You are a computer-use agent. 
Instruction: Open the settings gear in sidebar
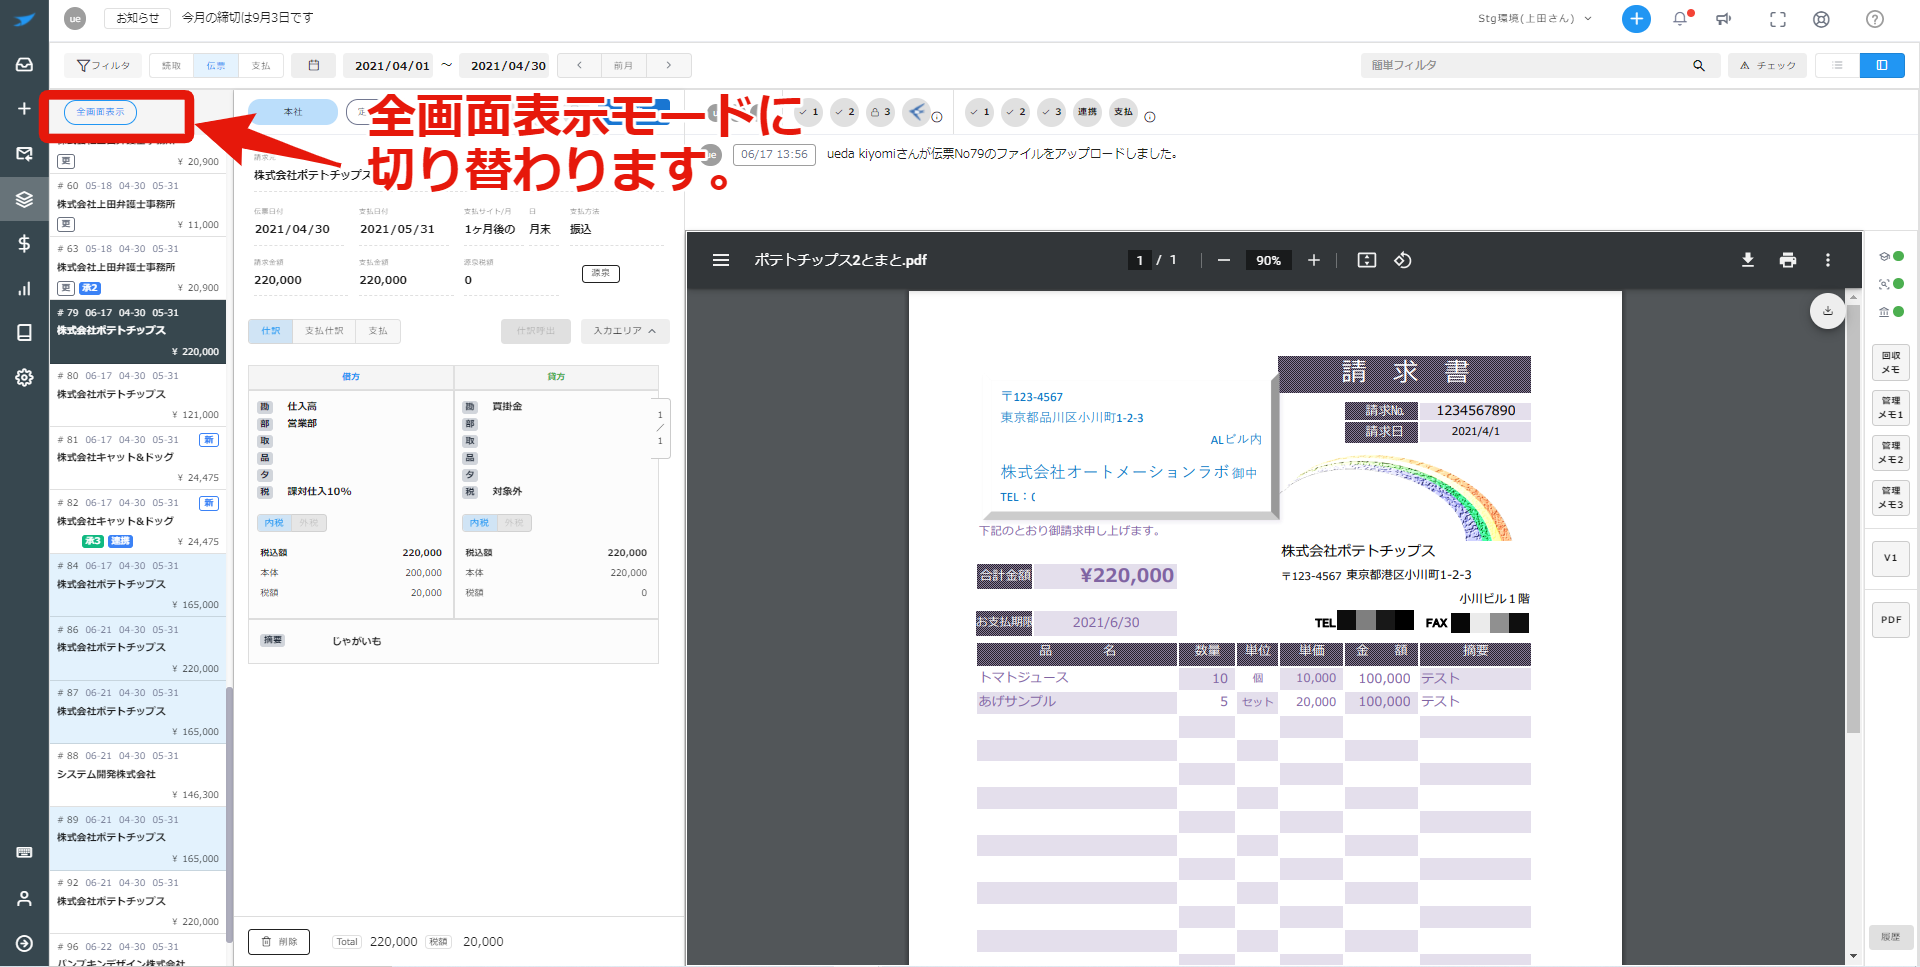pos(24,377)
